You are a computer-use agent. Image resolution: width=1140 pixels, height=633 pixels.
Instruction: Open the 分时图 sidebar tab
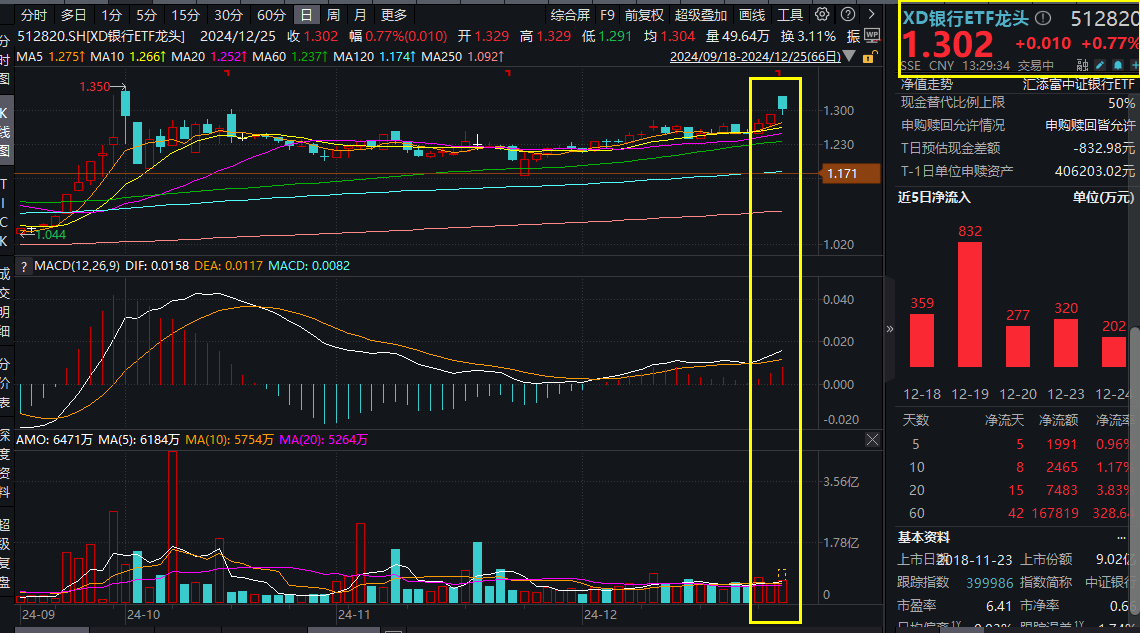point(4,60)
